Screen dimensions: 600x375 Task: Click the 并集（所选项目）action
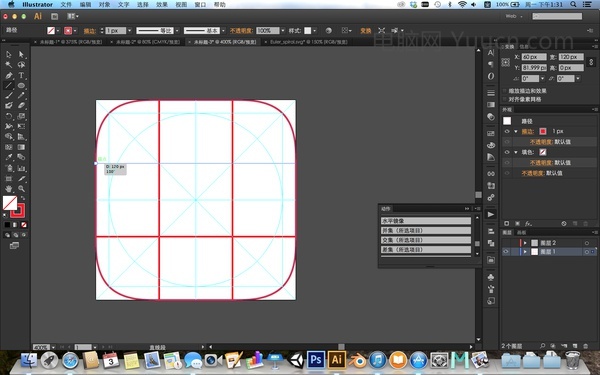pos(426,230)
